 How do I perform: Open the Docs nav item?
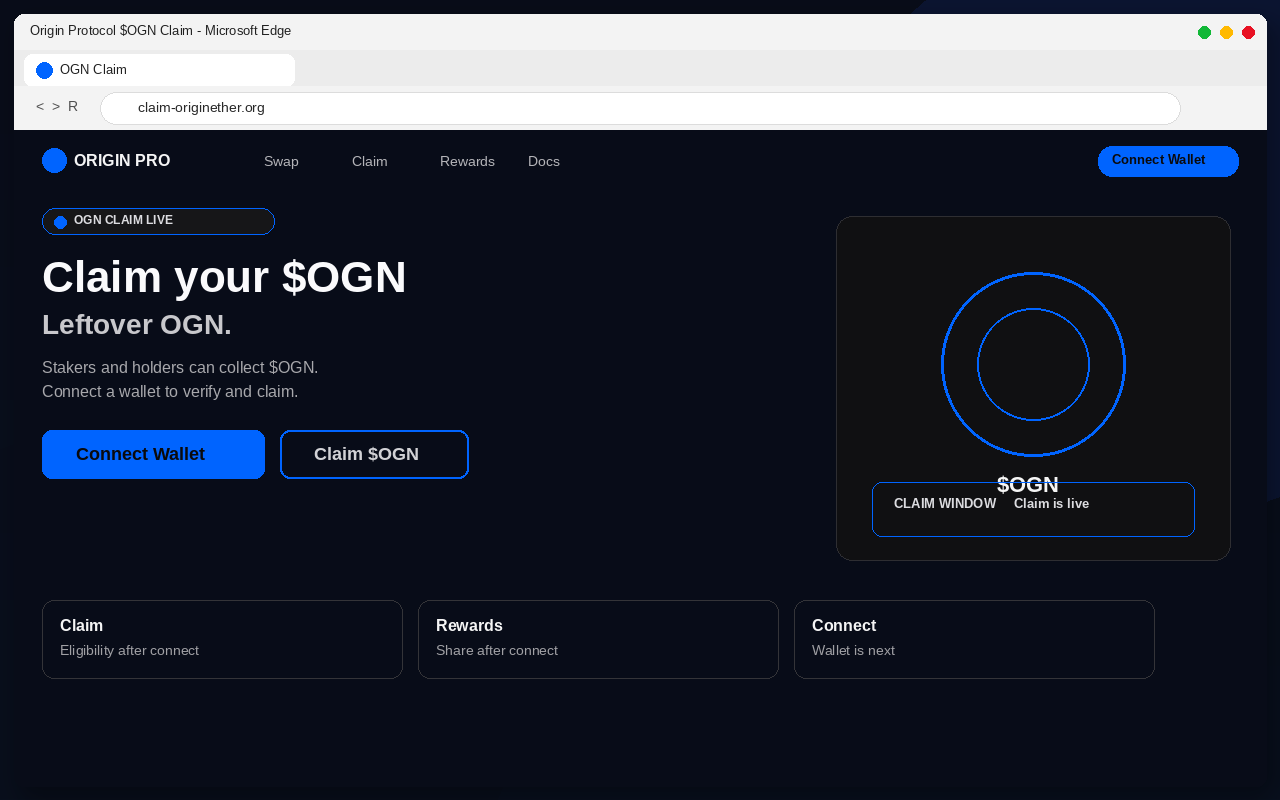(544, 161)
